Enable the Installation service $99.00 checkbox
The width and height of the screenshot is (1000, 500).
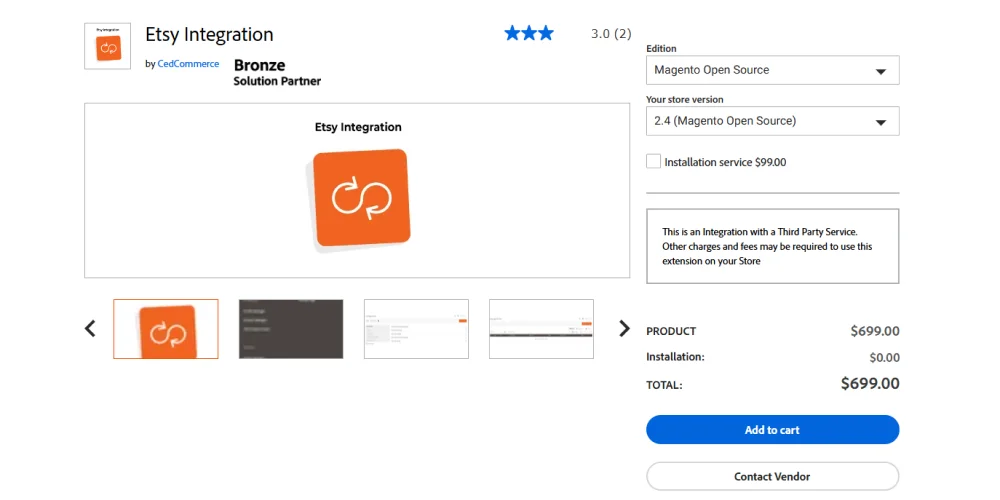653,161
